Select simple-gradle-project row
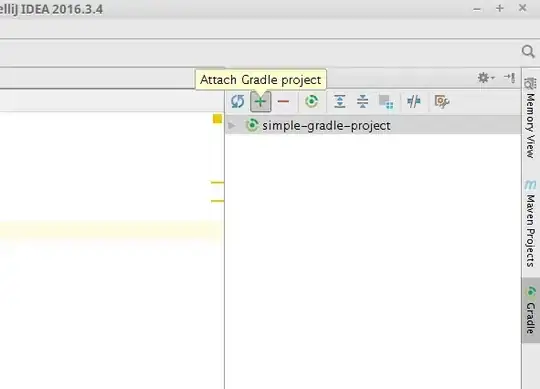 (x=373, y=125)
